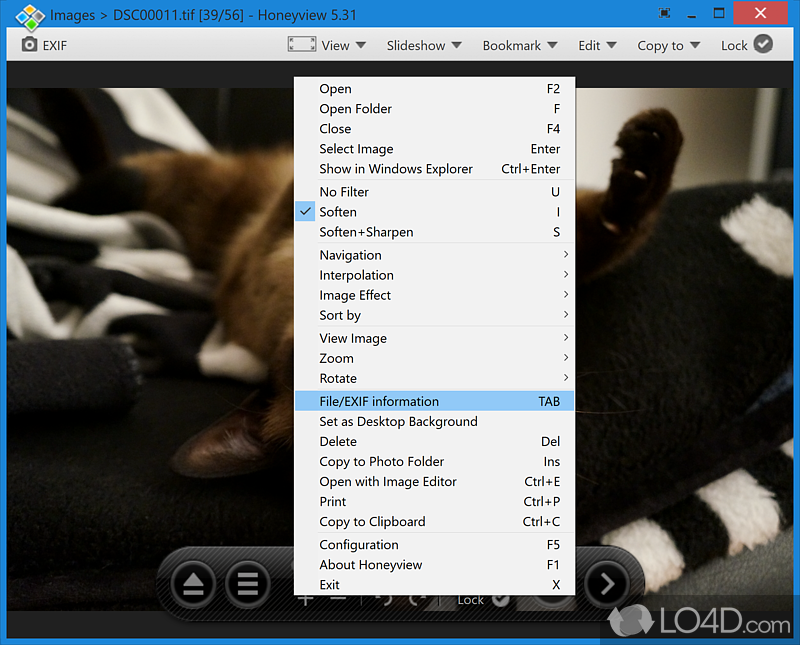Image resolution: width=800 pixels, height=645 pixels.
Task: Visit the LO4D.com link
Action: click(712, 622)
